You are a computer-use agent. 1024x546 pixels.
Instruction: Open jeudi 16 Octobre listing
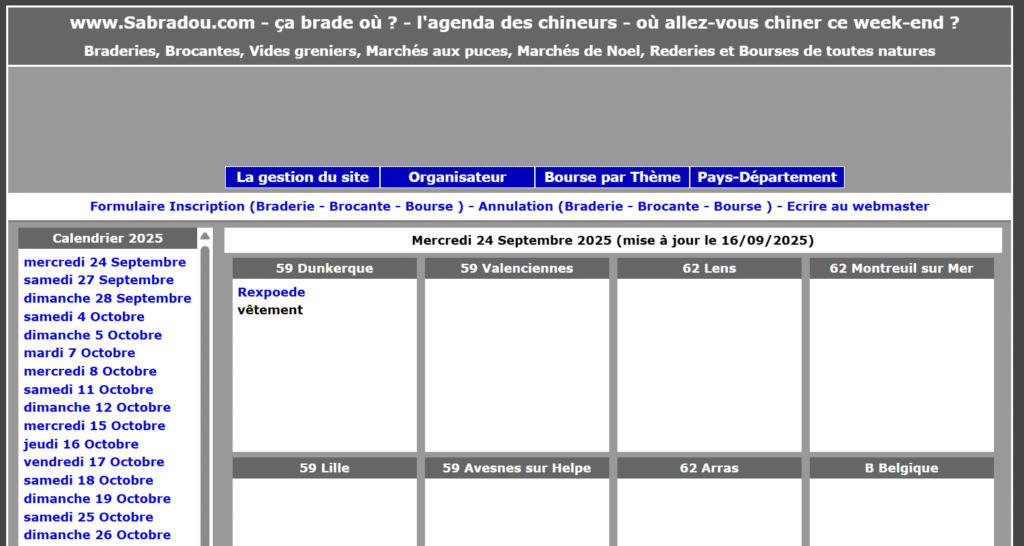pos(81,444)
